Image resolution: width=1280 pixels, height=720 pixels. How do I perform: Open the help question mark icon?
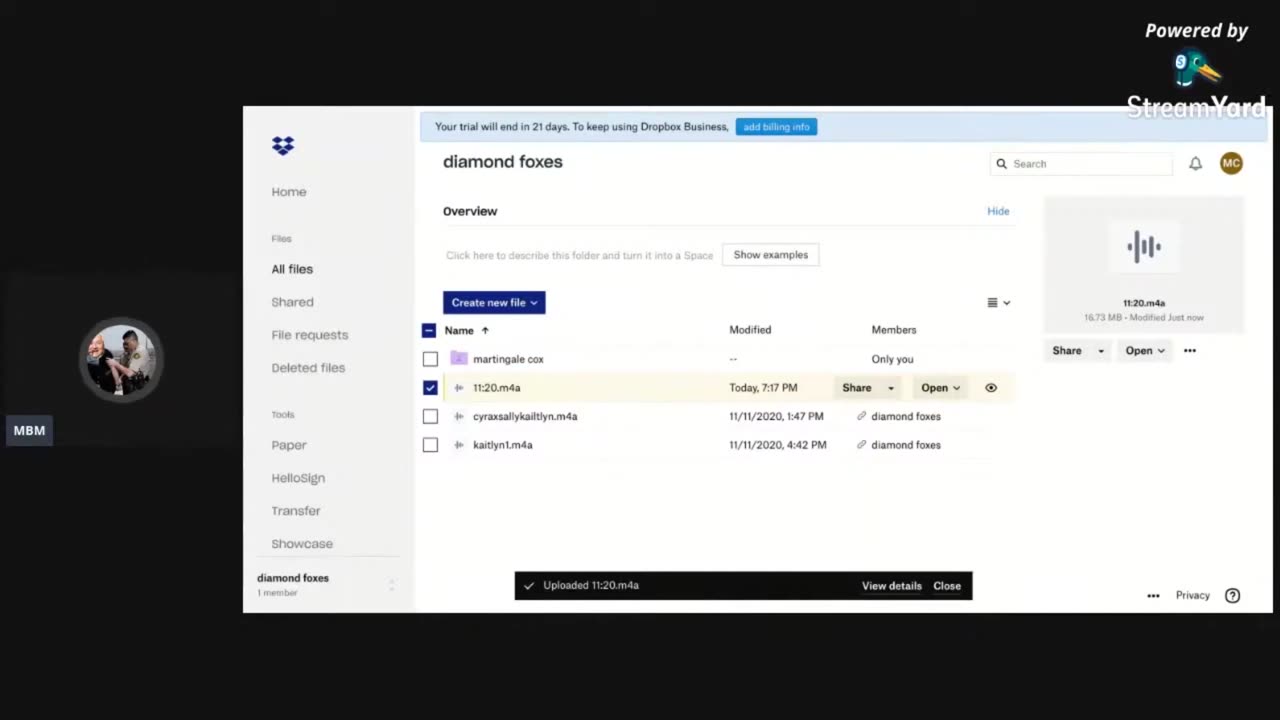click(1232, 595)
